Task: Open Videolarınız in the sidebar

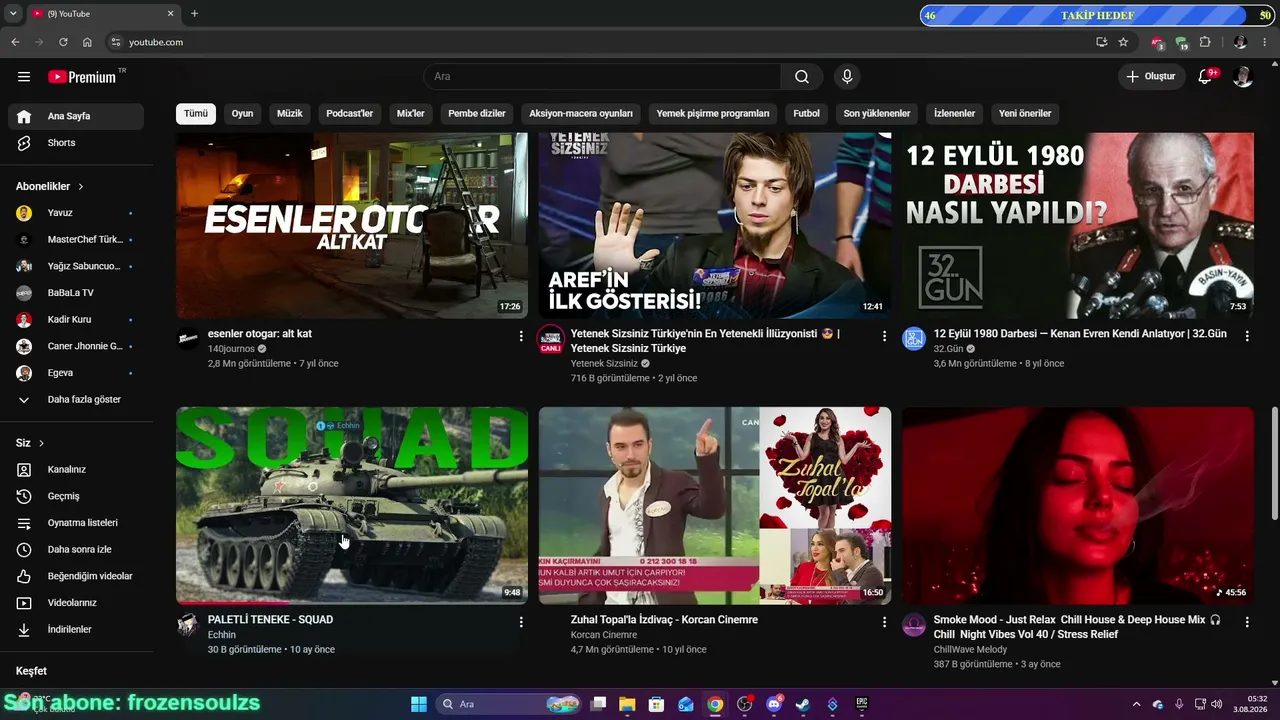Action: 76,603
